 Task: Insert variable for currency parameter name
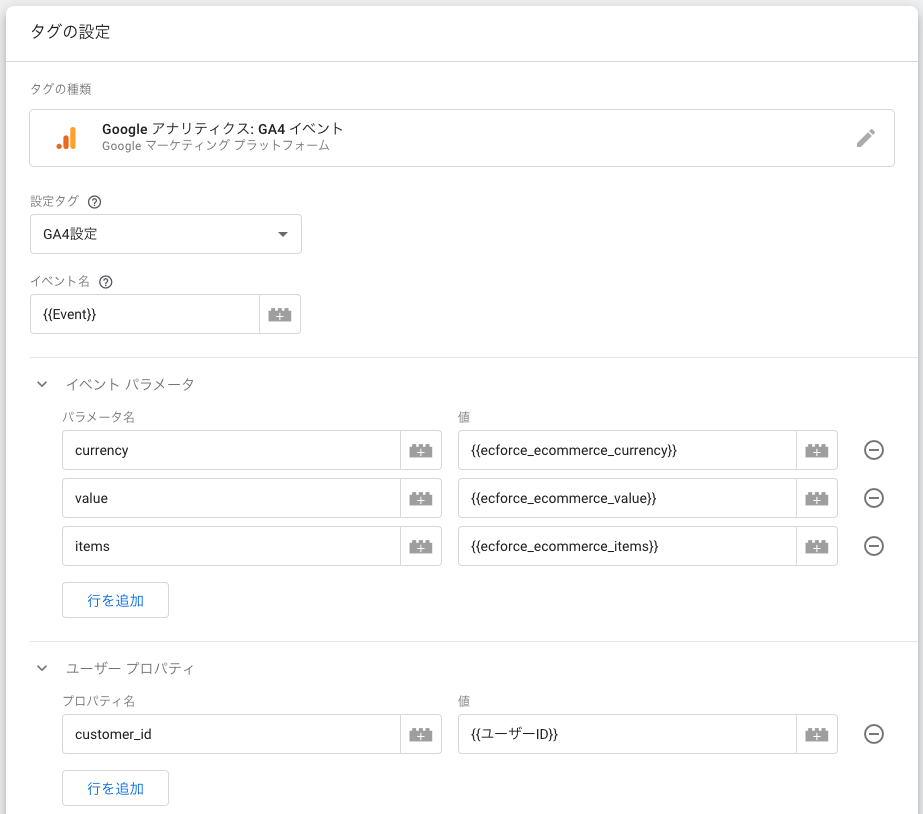click(x=421, y=450)
